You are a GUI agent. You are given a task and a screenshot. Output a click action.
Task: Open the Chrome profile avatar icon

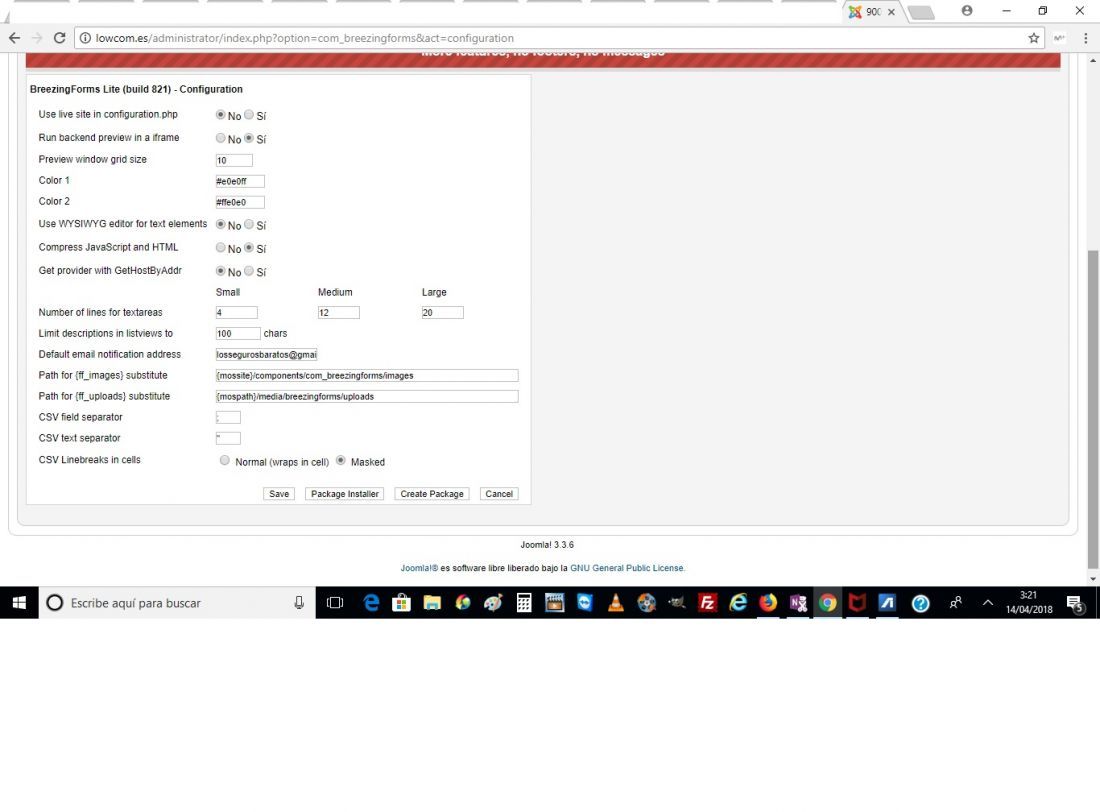tap(967, 11)
